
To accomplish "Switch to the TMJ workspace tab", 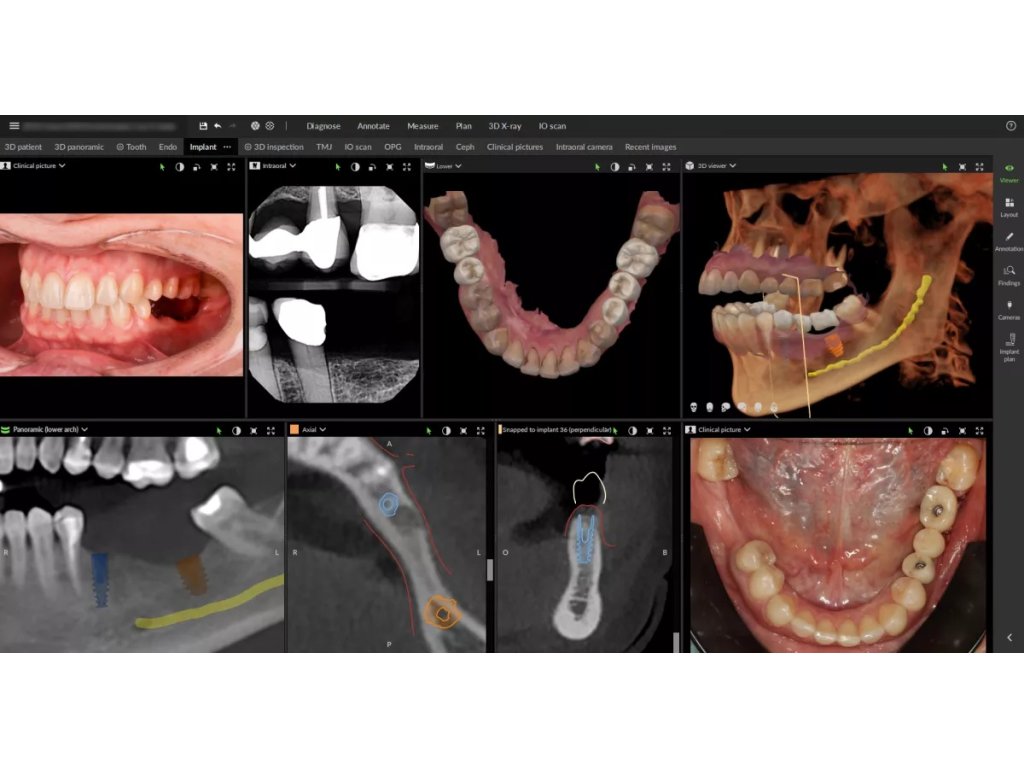I will (324, 147).
